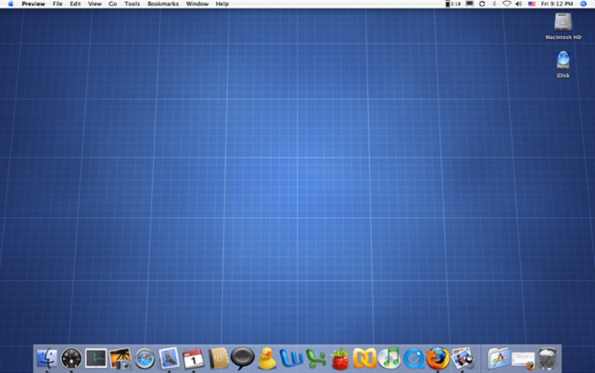The height and width of the screenshot is (373, 595).
Task: Open Firefox from the Dock
Action: click(438, 359)
